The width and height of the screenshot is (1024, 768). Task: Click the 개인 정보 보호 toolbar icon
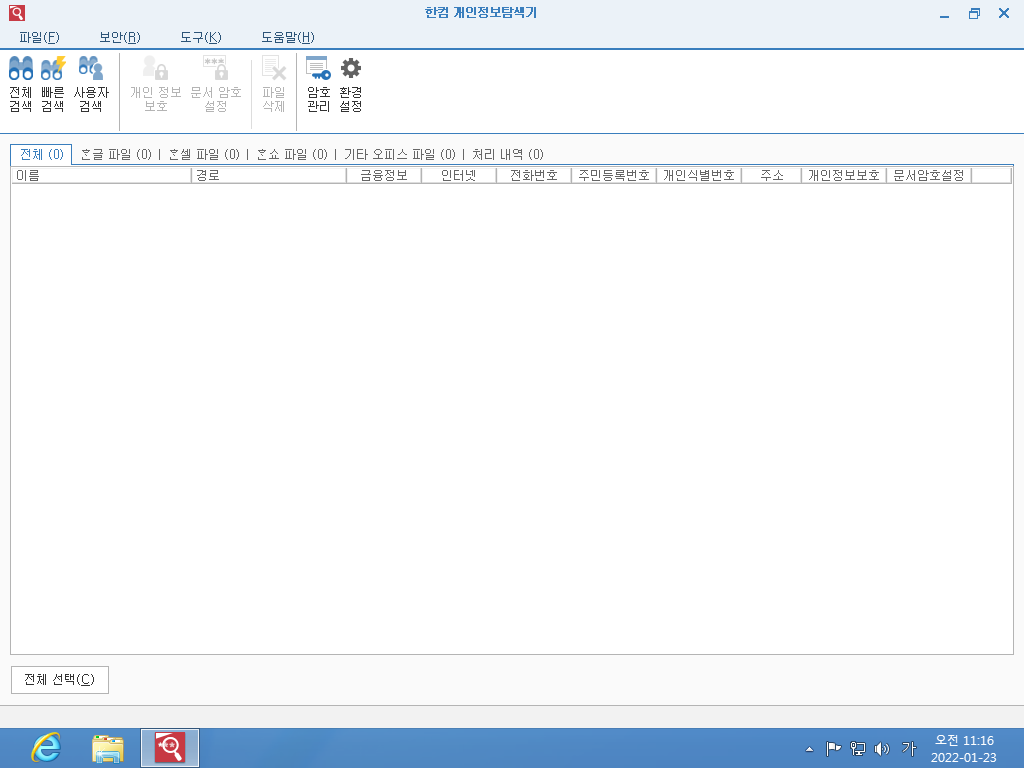coord(155,84)
